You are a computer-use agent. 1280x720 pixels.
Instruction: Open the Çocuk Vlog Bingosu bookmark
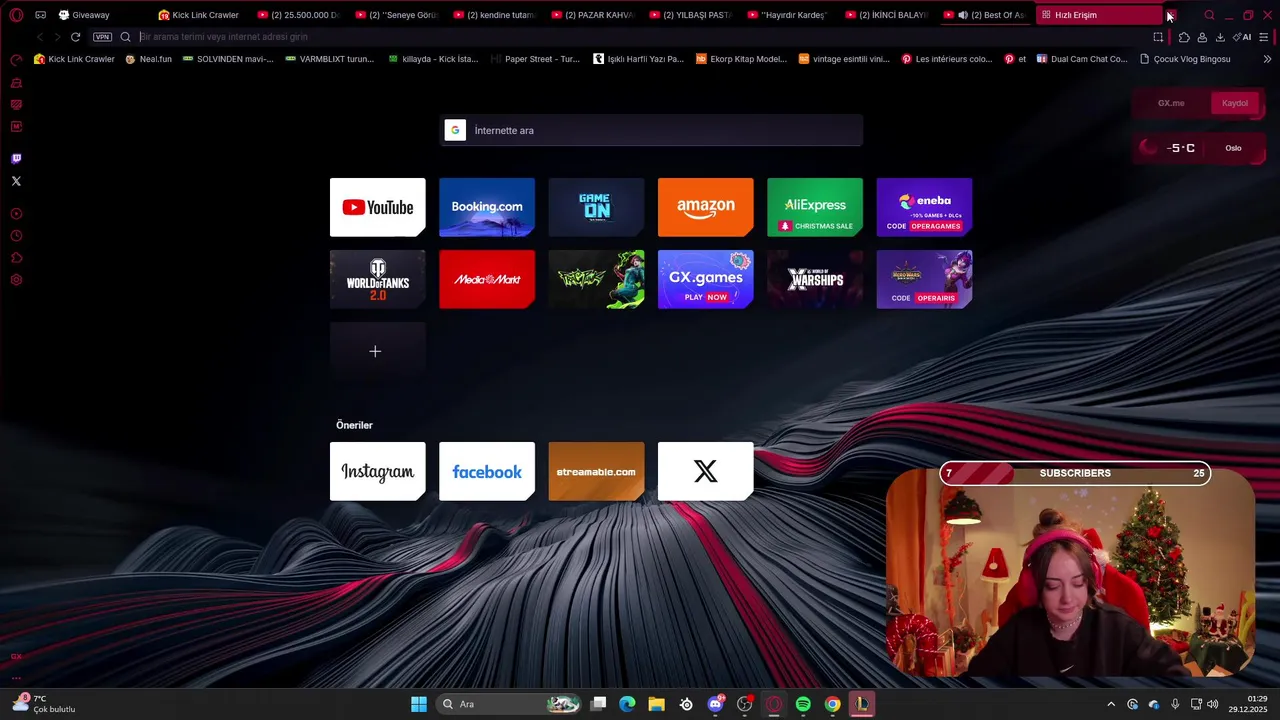[x=1185, y=59]
